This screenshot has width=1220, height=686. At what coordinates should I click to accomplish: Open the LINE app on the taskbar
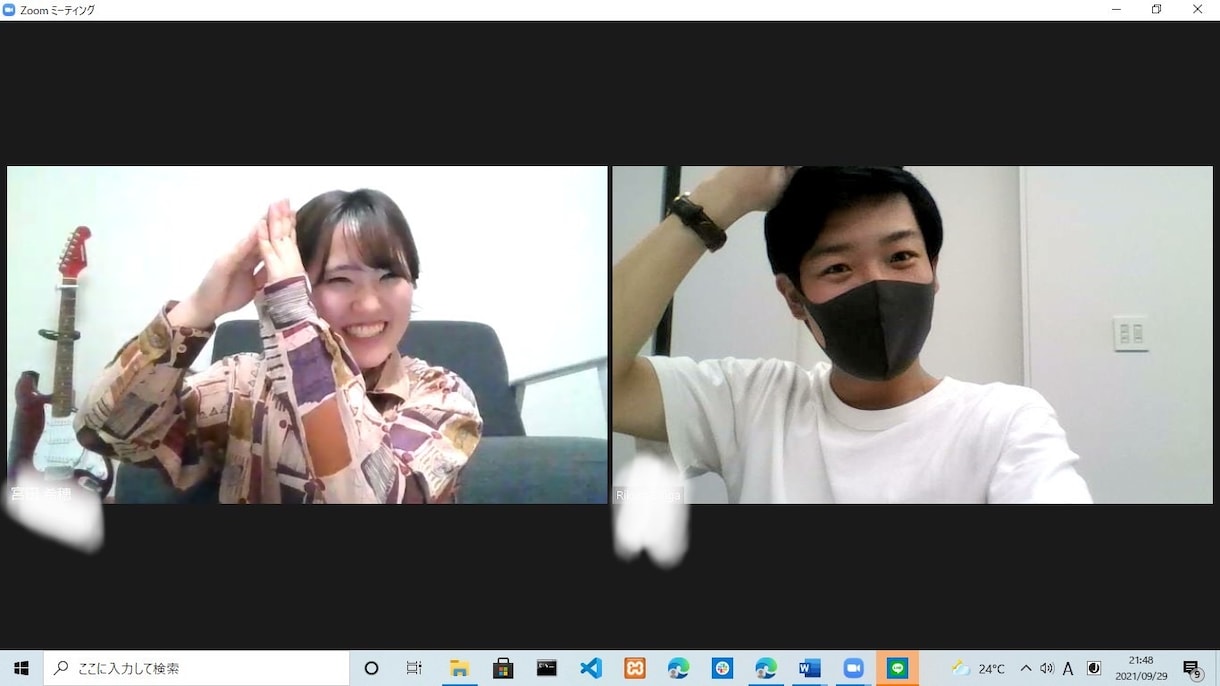[x=898, y=668]
